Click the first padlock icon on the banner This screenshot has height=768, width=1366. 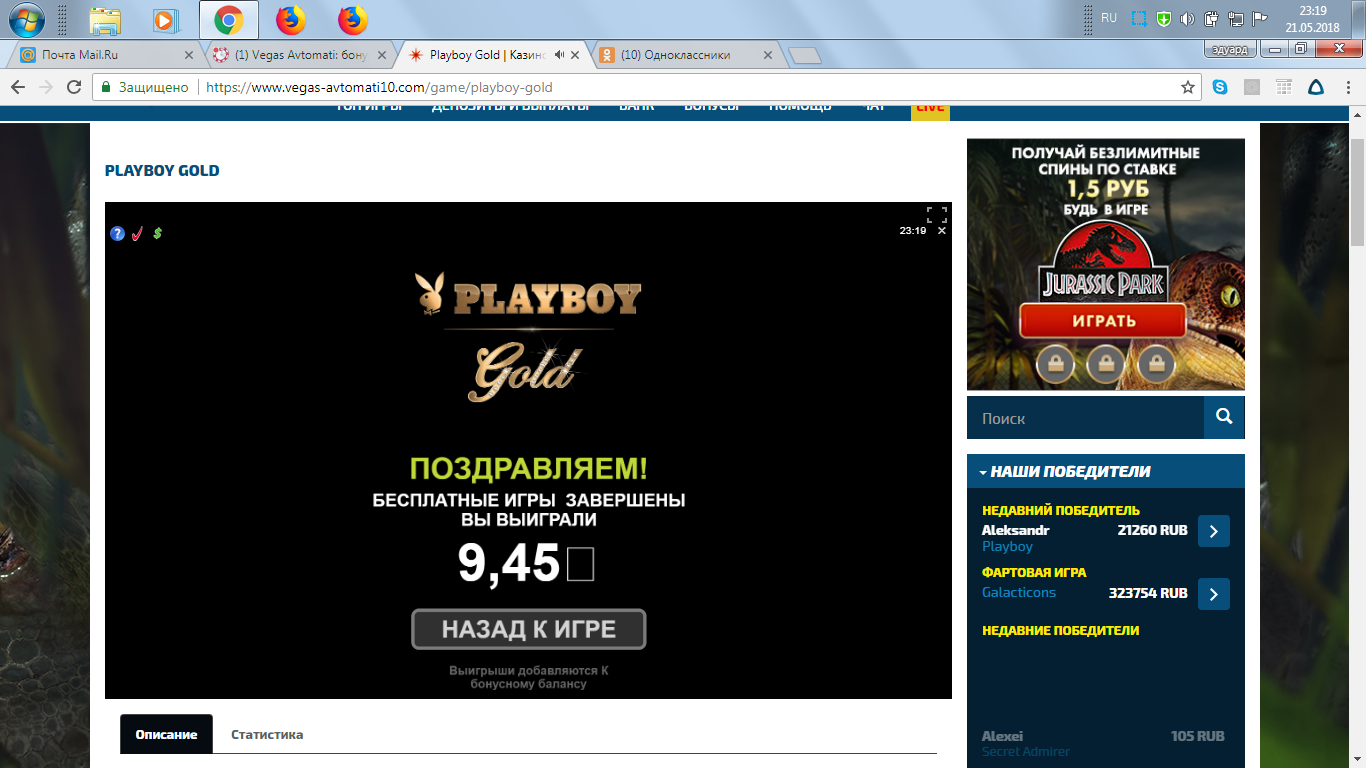click(x=1055, y=364)
